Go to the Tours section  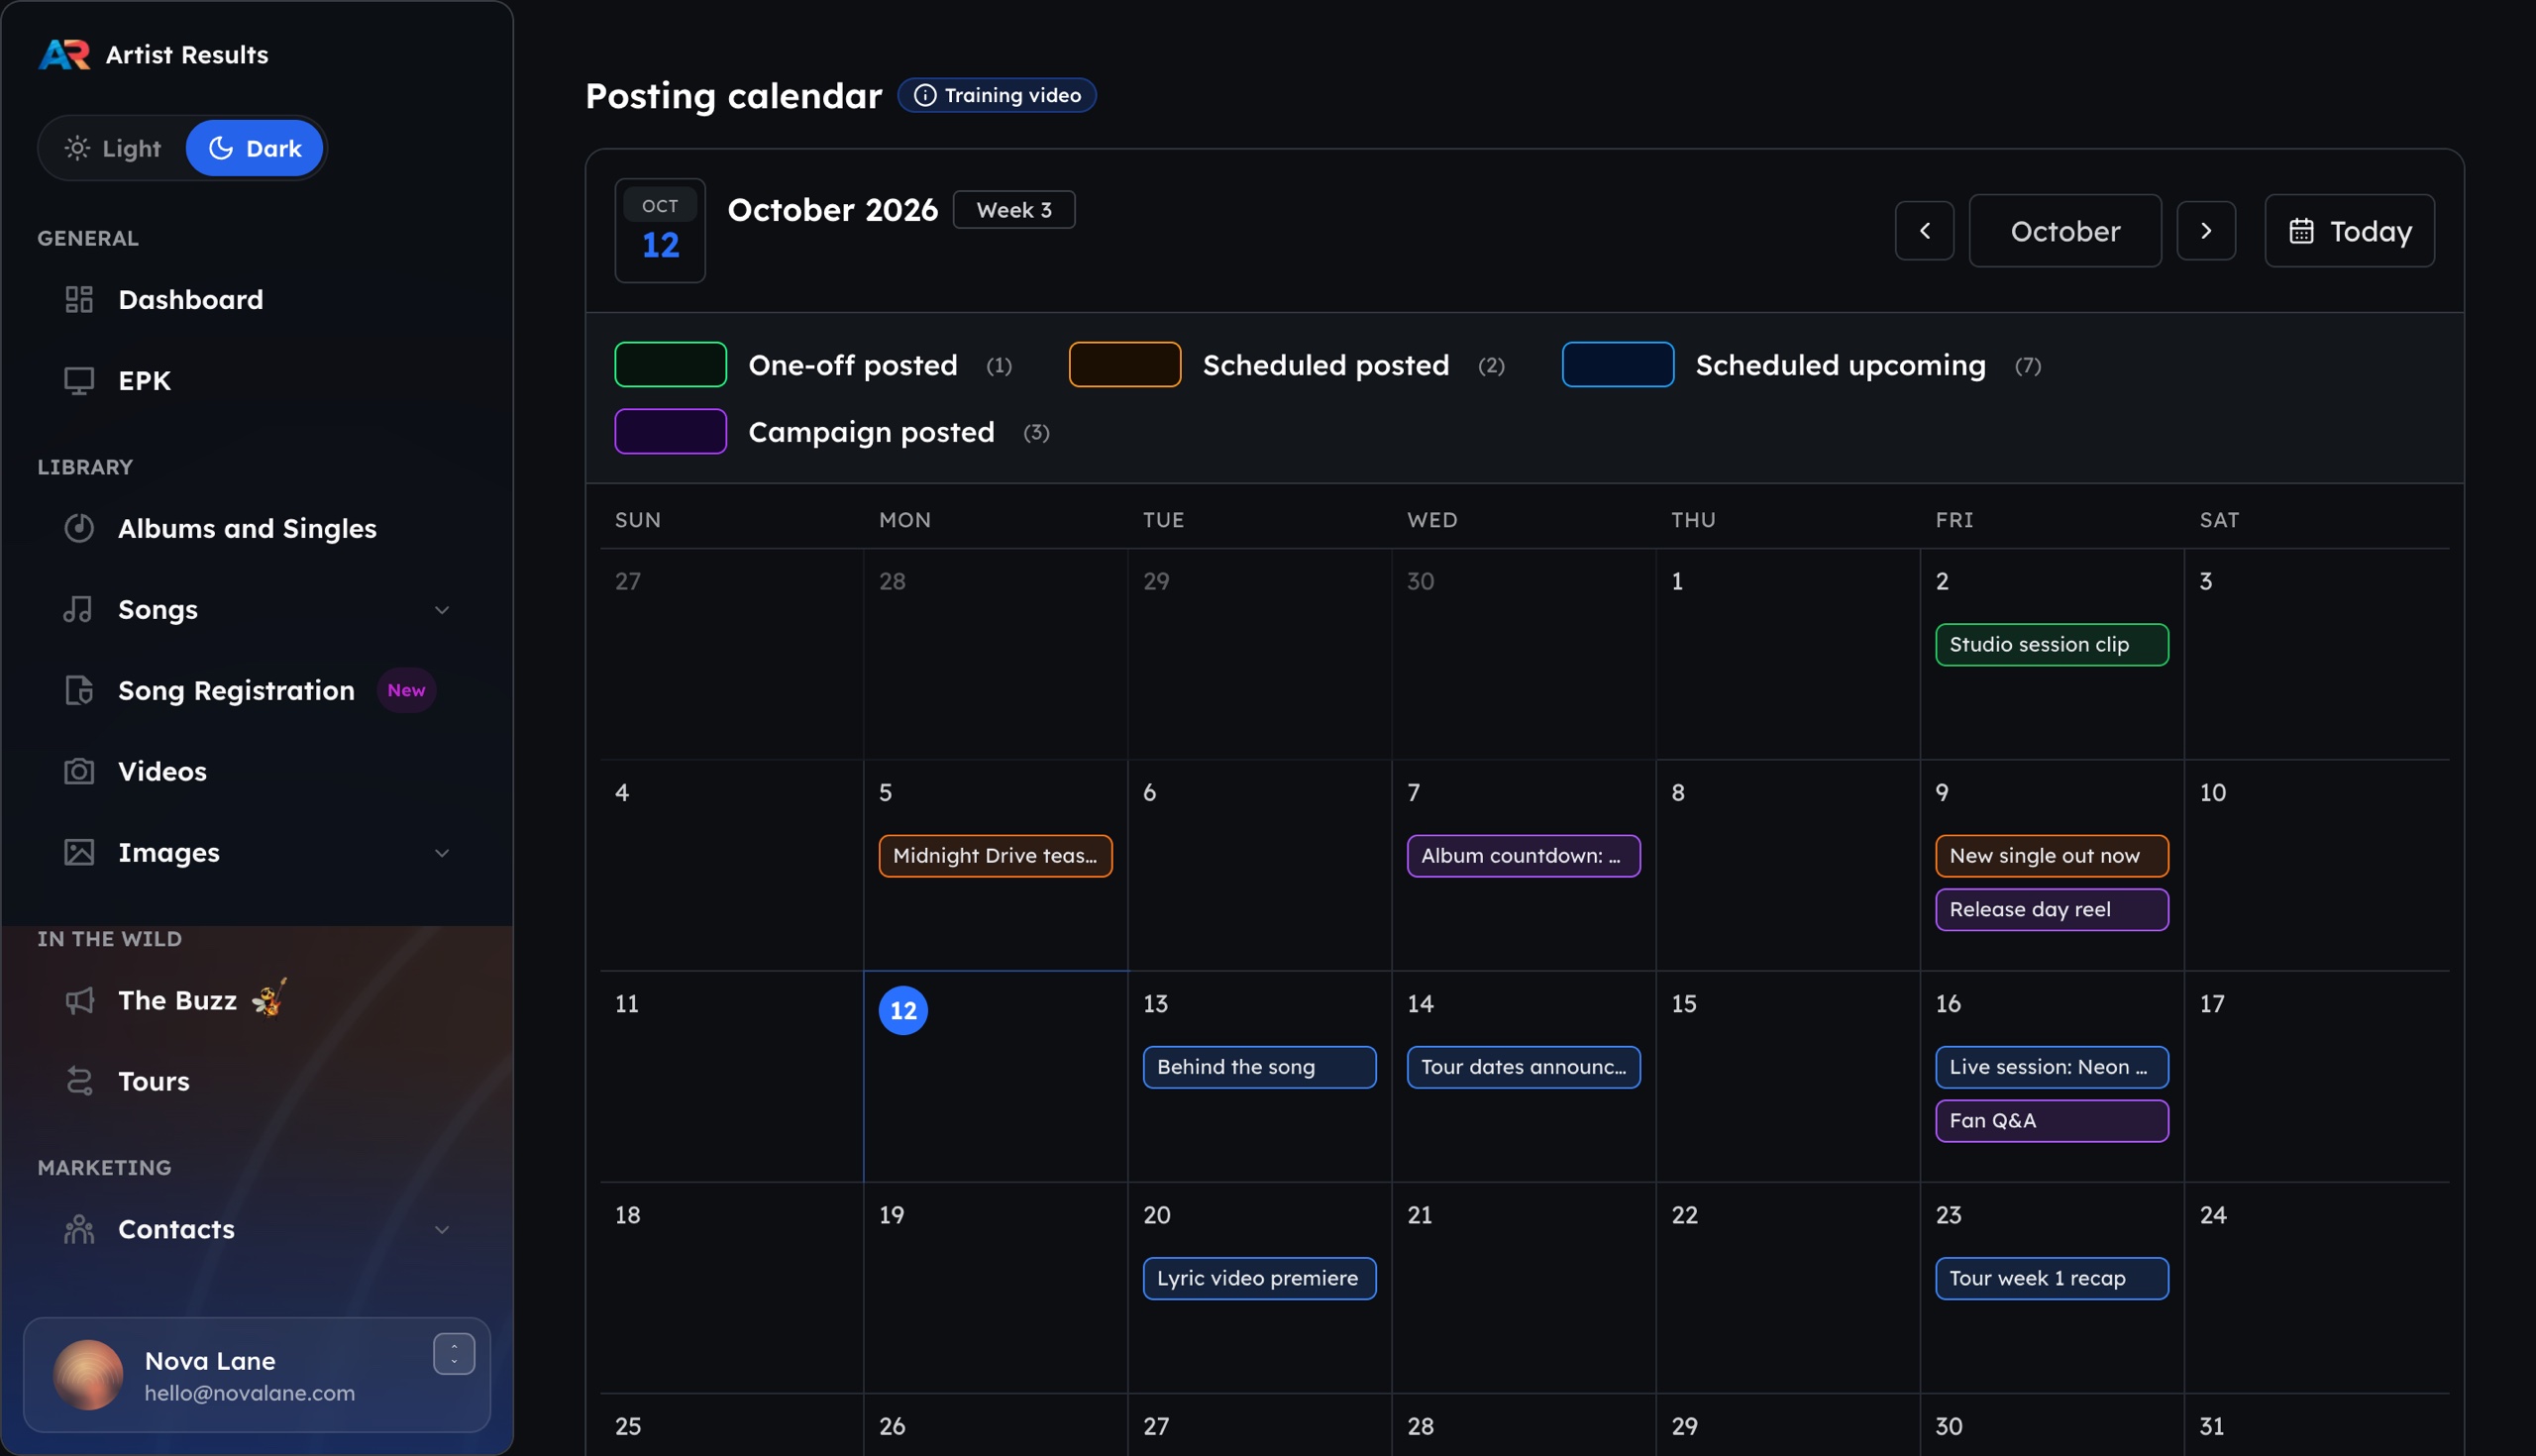258,1081
